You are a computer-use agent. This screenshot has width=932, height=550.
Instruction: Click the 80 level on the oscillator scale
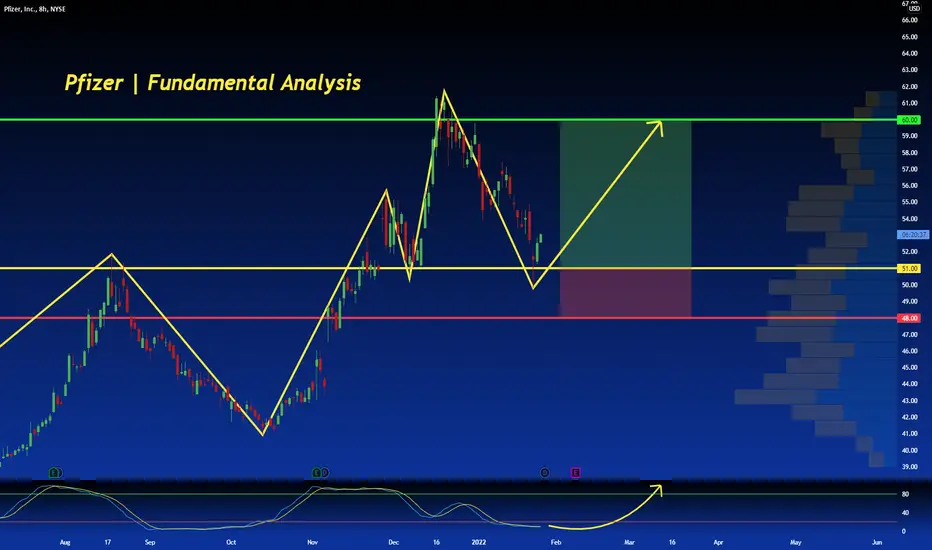pyautogui.click(x=905, y=494)
